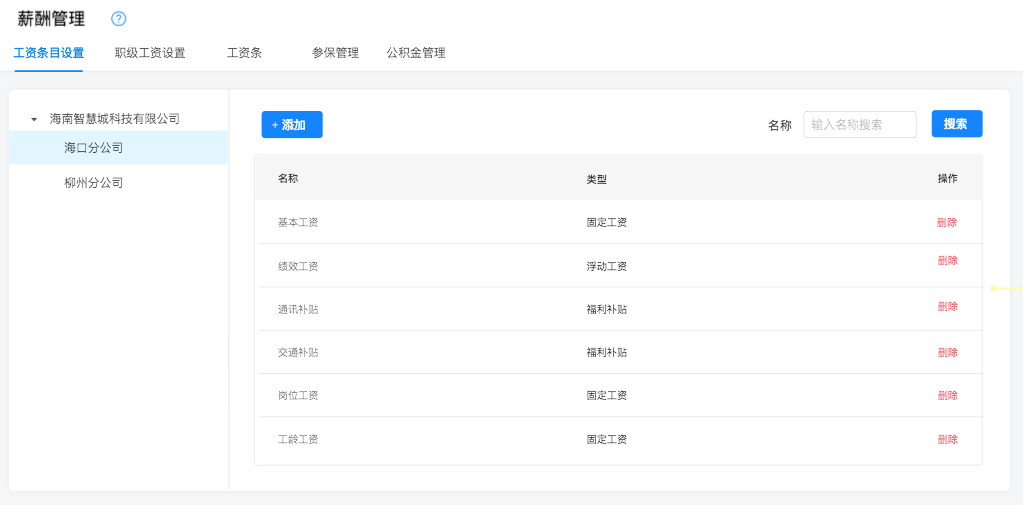The image size is (1023, 505).
Task: Select 海口分公司 in the company tree
Action: [x=94, y=148]
